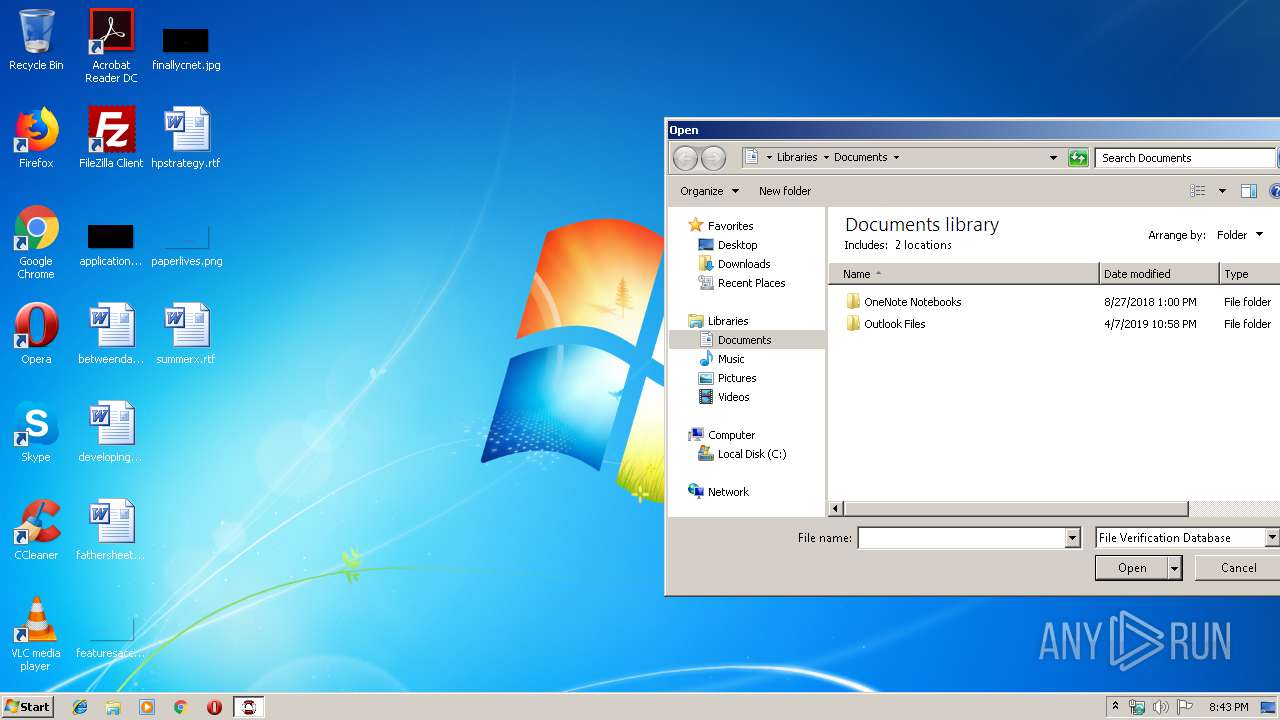Viewport: 1280px width, 720px height.
Task: Open the Chrome taskbar icon
Action: point(181,707)
